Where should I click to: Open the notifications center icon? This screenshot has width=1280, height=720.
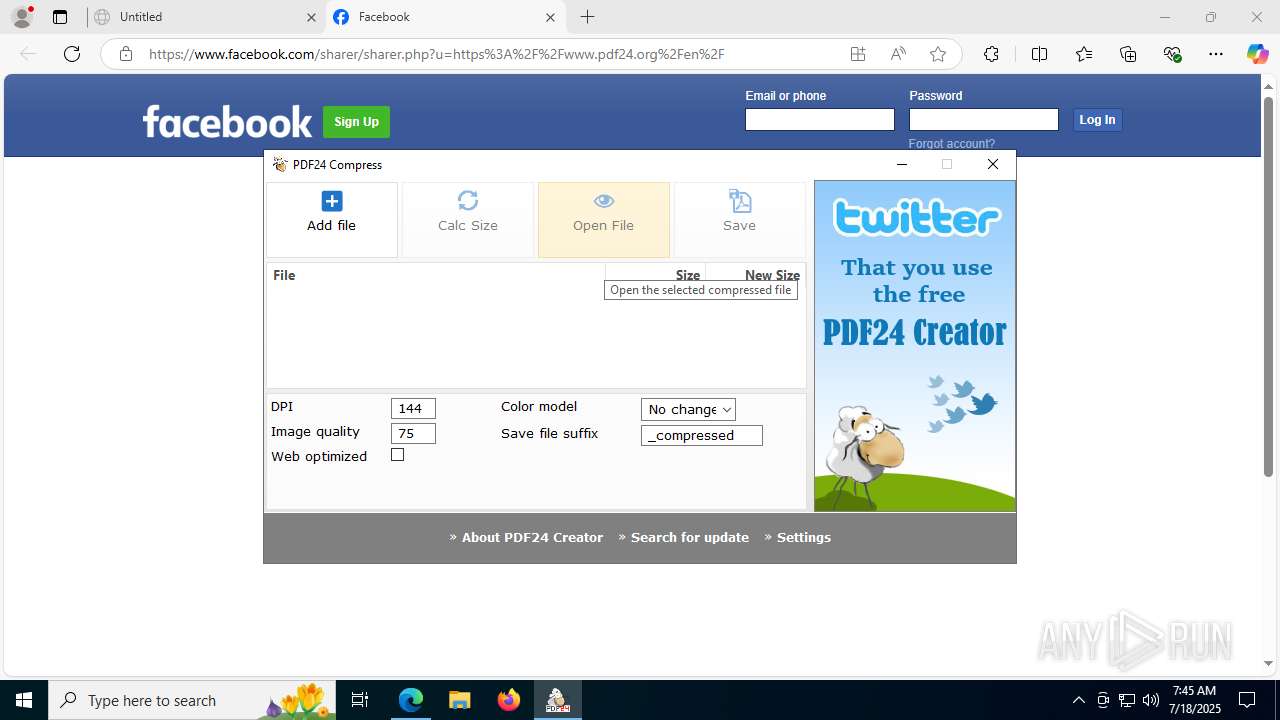[1247, 700]
